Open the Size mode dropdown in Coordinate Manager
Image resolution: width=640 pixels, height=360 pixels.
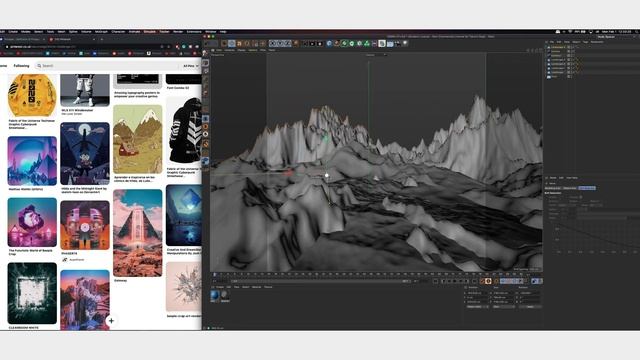pos(504,307)
